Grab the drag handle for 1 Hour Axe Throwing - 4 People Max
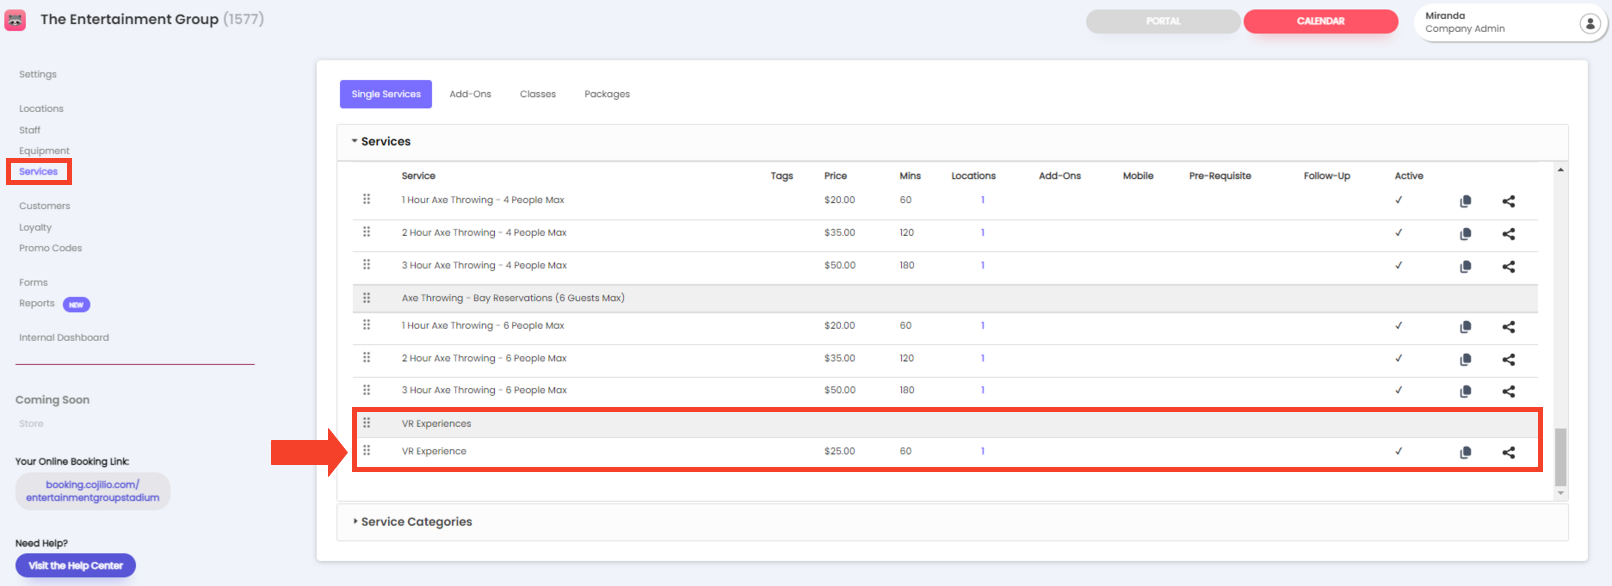 (367, 199)
